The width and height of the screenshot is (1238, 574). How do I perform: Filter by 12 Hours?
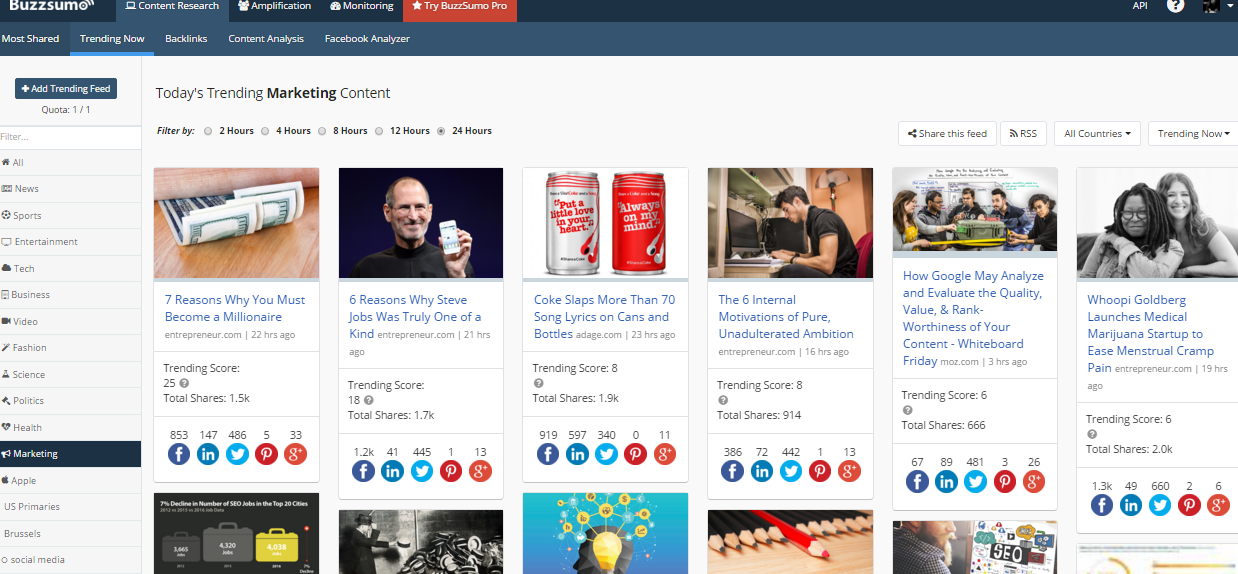(379, 131)
